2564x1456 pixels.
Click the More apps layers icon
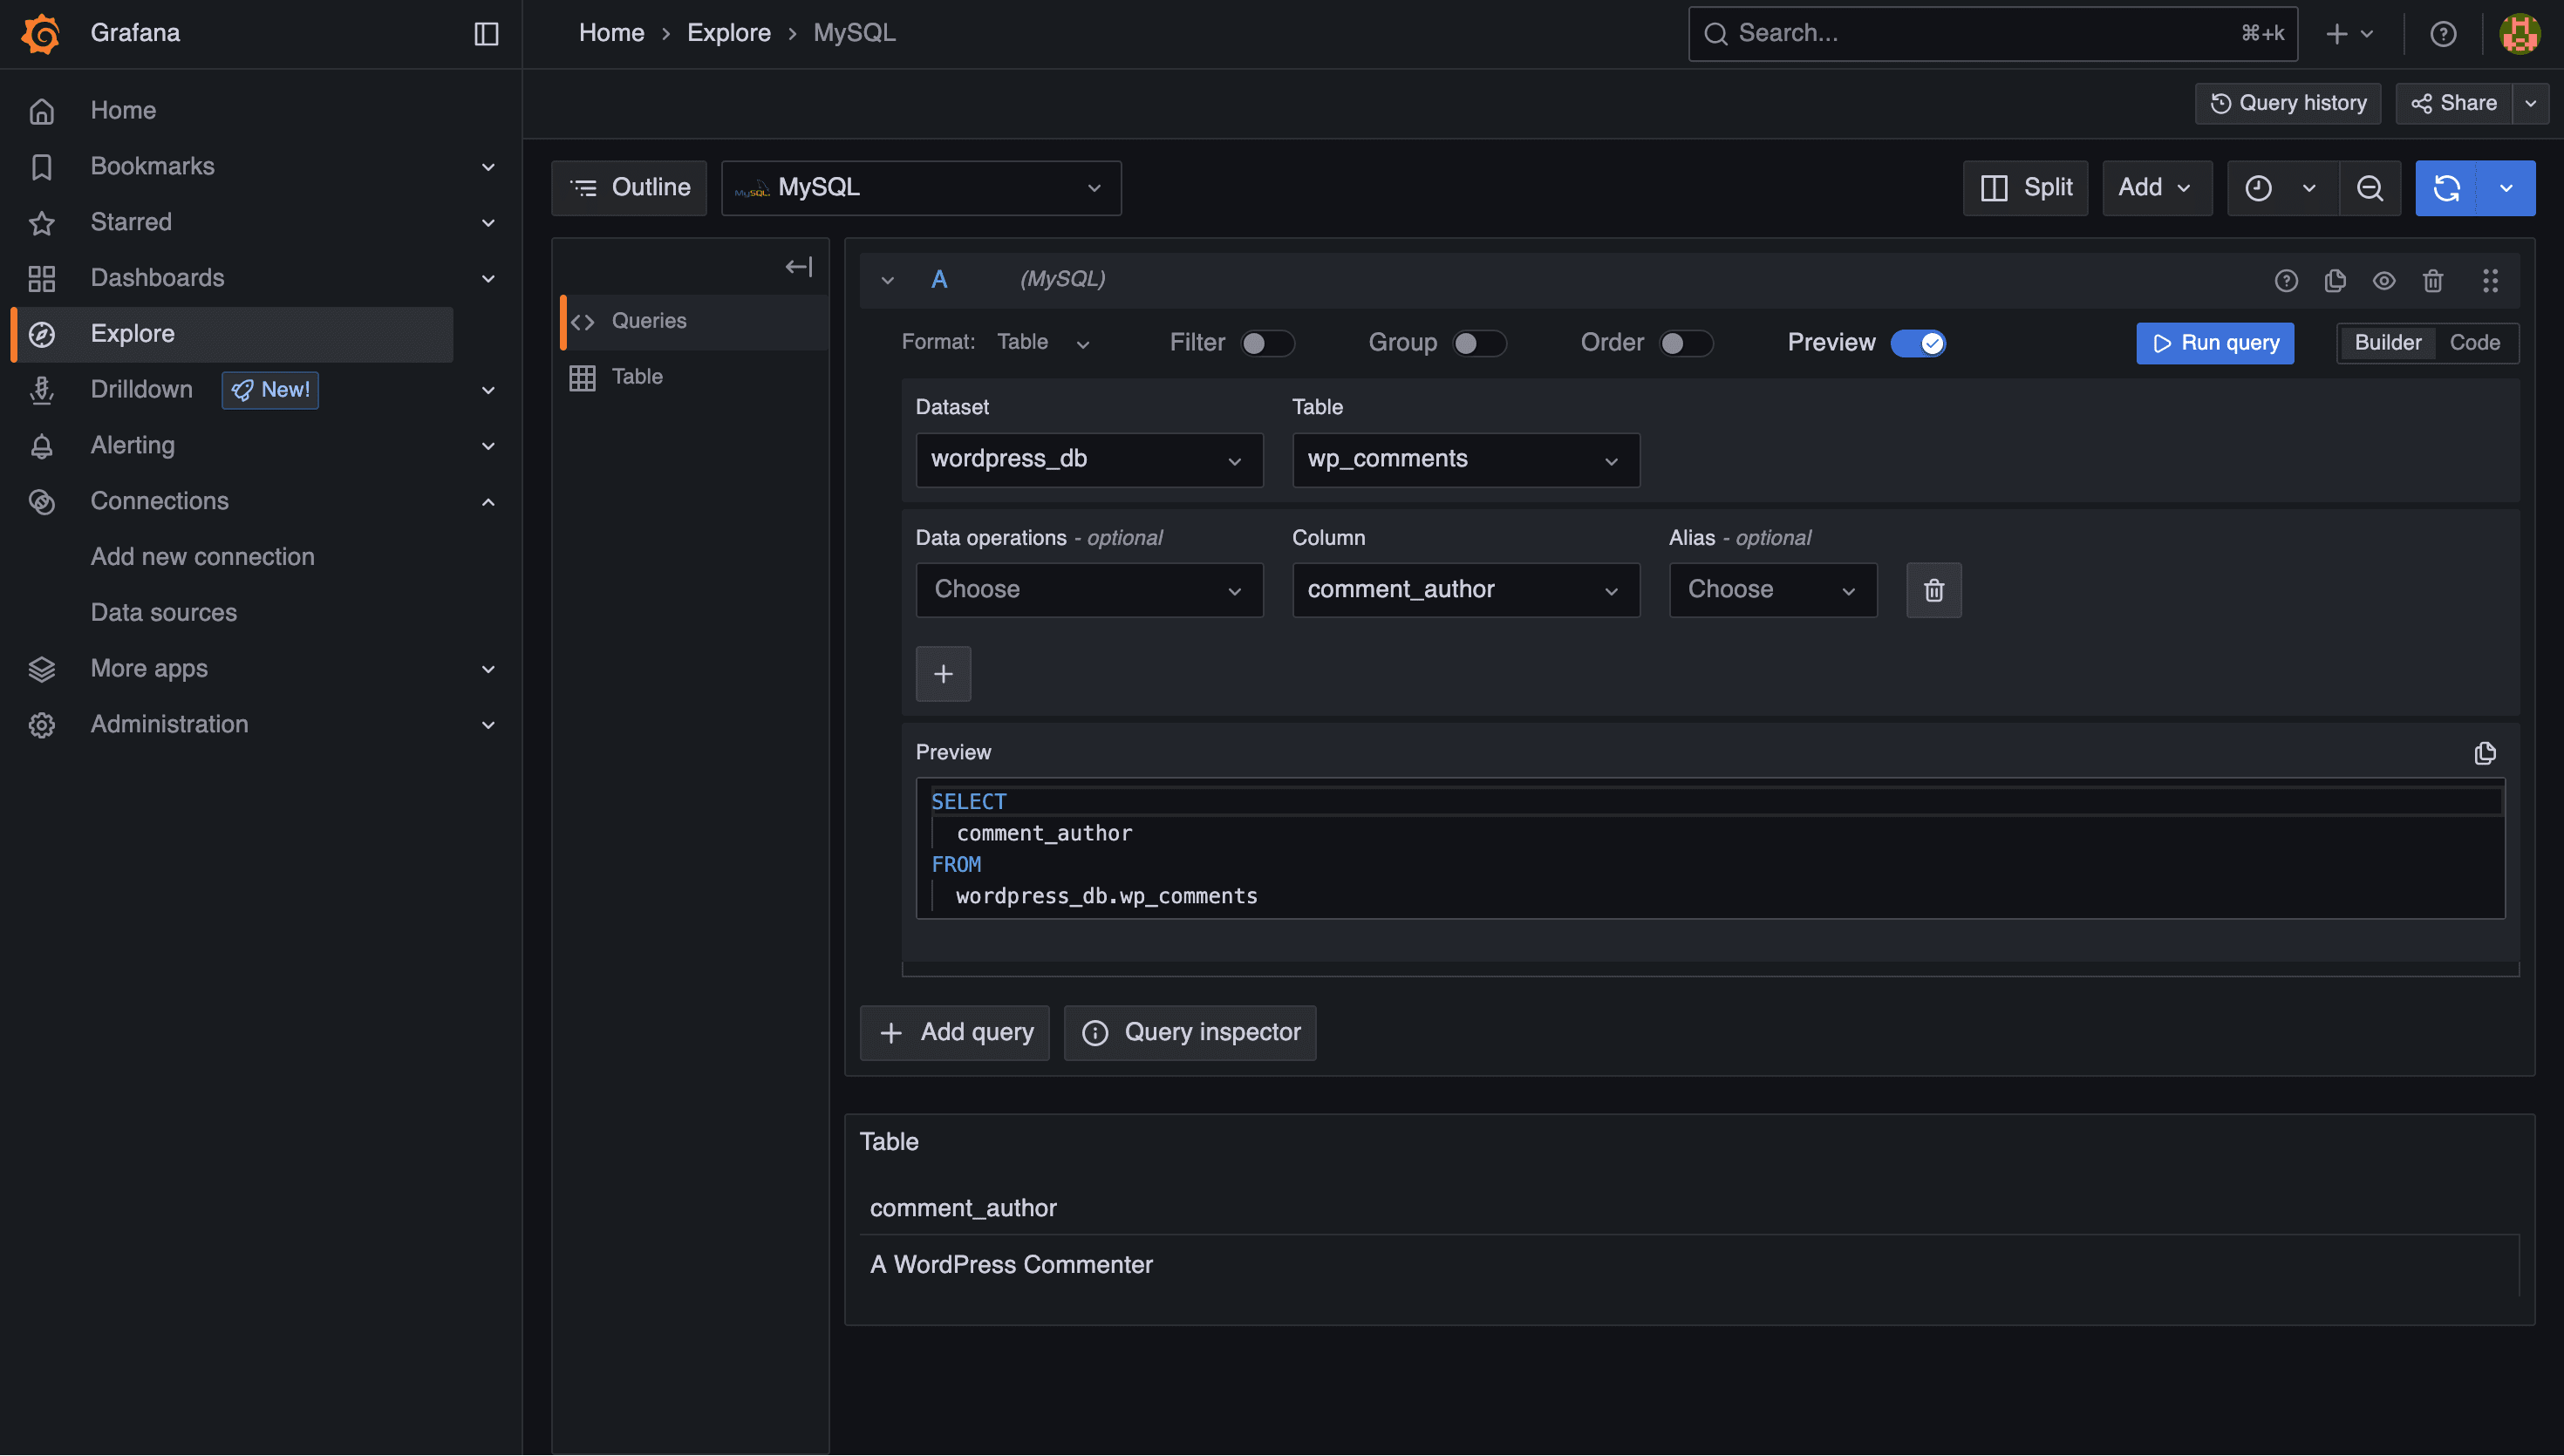point(42,669)
